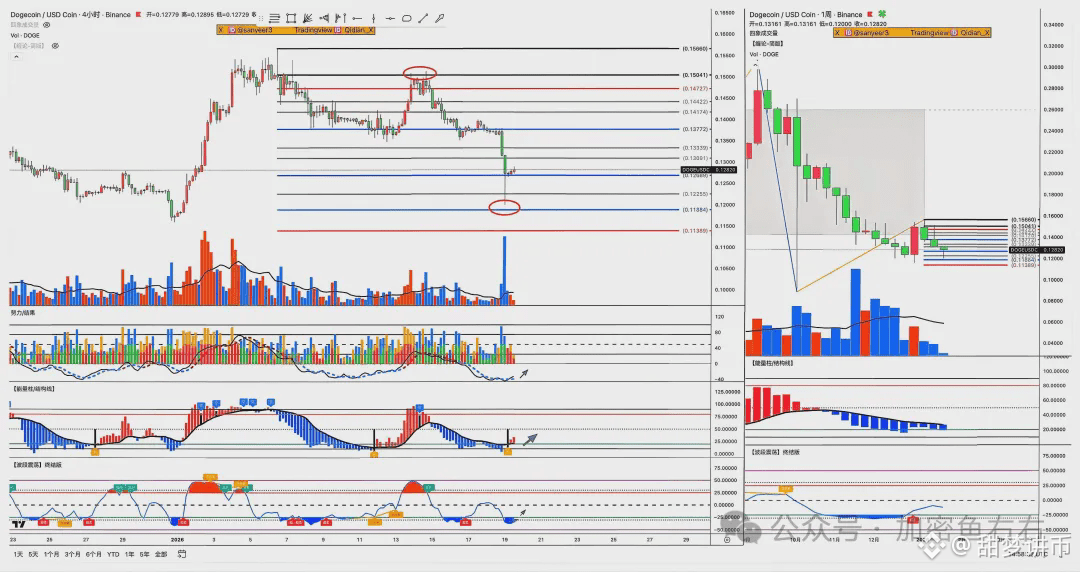
Task: Click Qidian_X text in weekly chart banner
Action: pyautogui.click(x=975, y=32)
